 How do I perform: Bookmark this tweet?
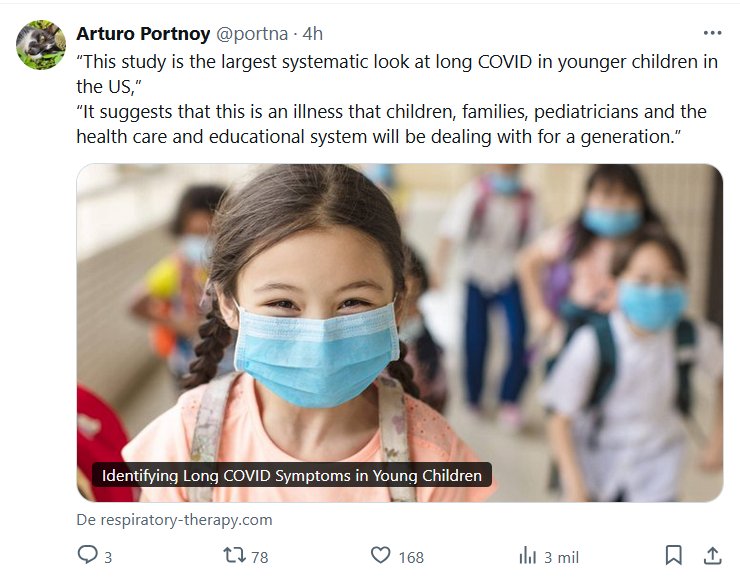[674, 555]
